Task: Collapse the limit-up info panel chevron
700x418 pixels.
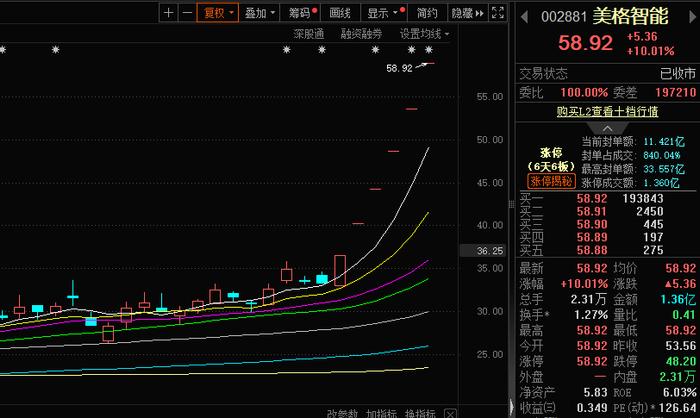Action: coord(607,129)
